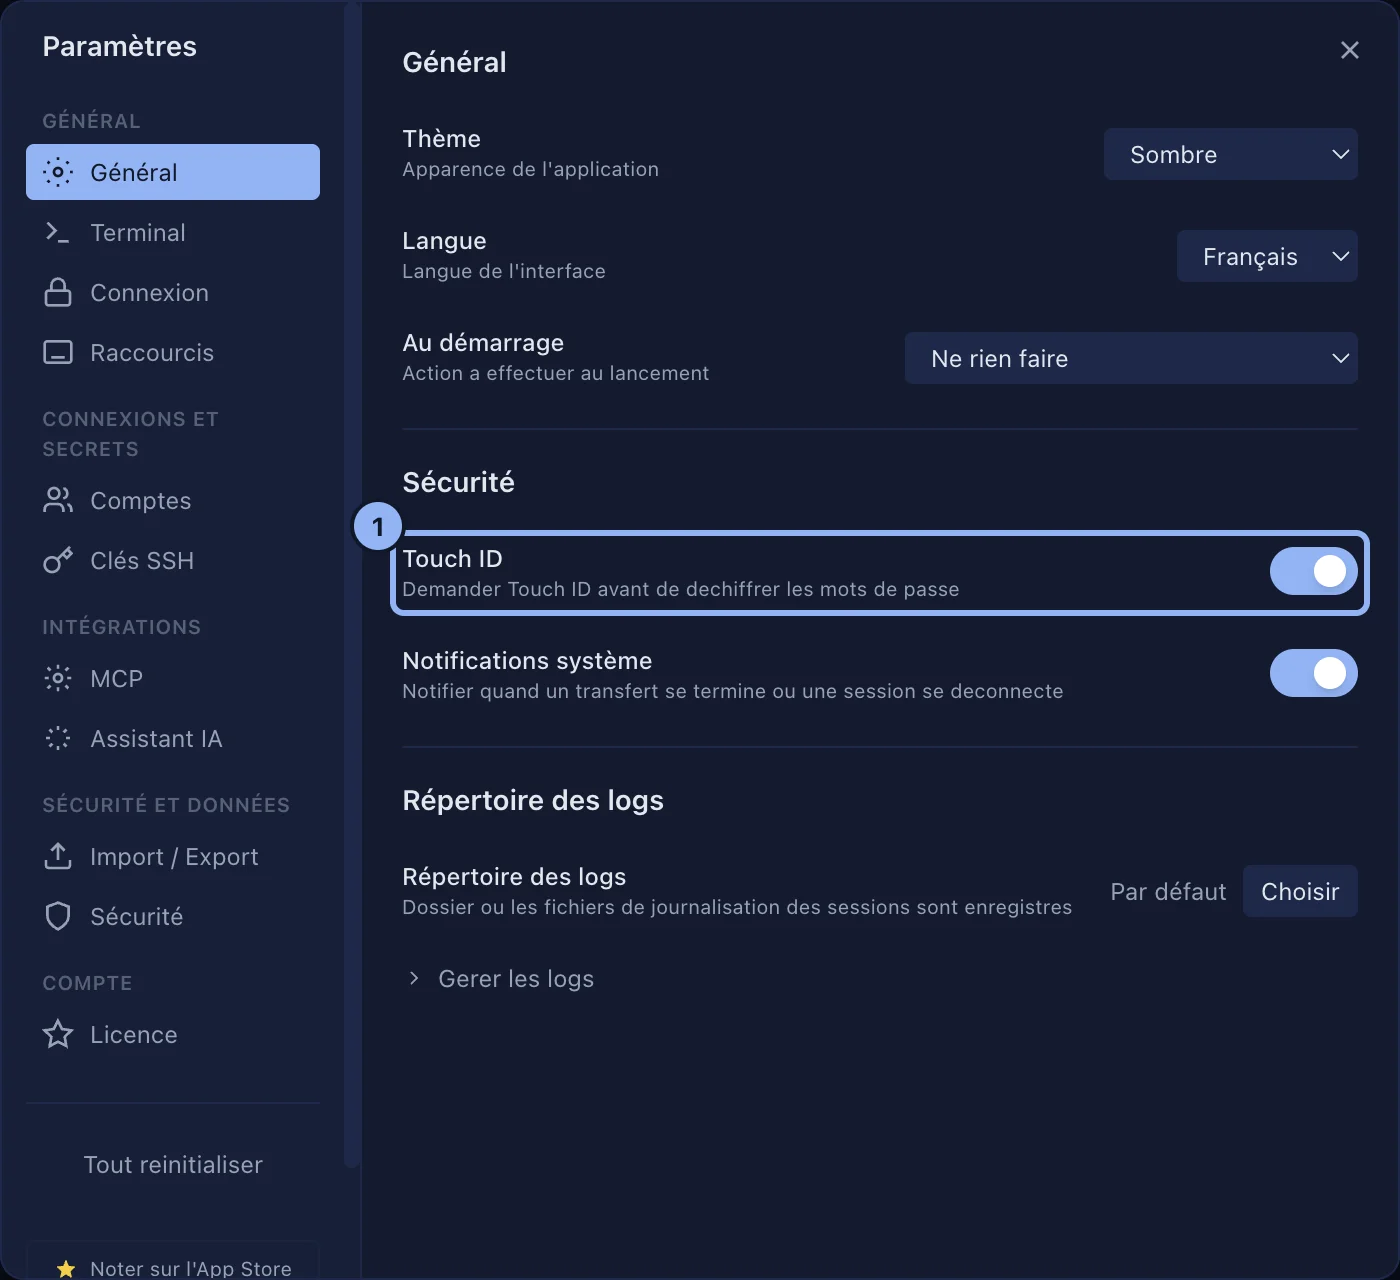Open the Import / Export settings tab
This screenshot has width=1400, height=1280.
173,856
